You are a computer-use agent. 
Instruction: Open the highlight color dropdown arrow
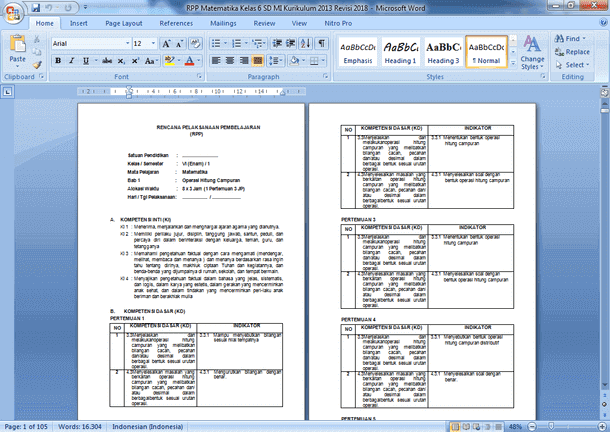[179, 61]
